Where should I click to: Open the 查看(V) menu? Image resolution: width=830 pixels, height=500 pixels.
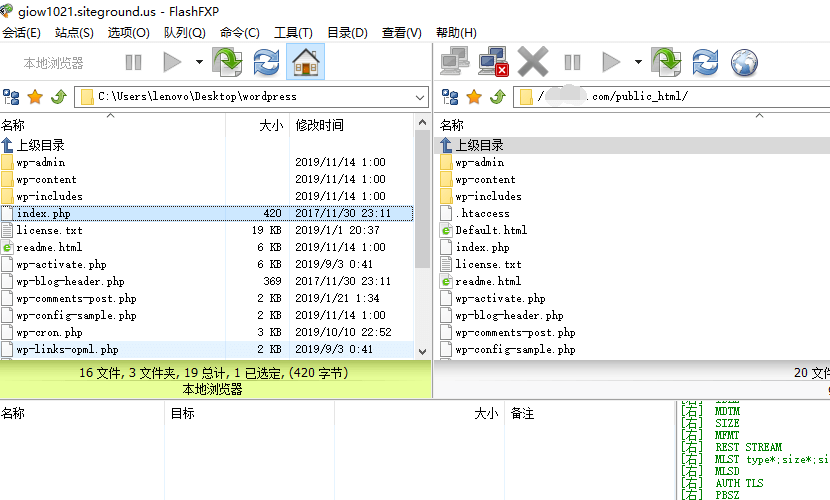pos(402,33)
